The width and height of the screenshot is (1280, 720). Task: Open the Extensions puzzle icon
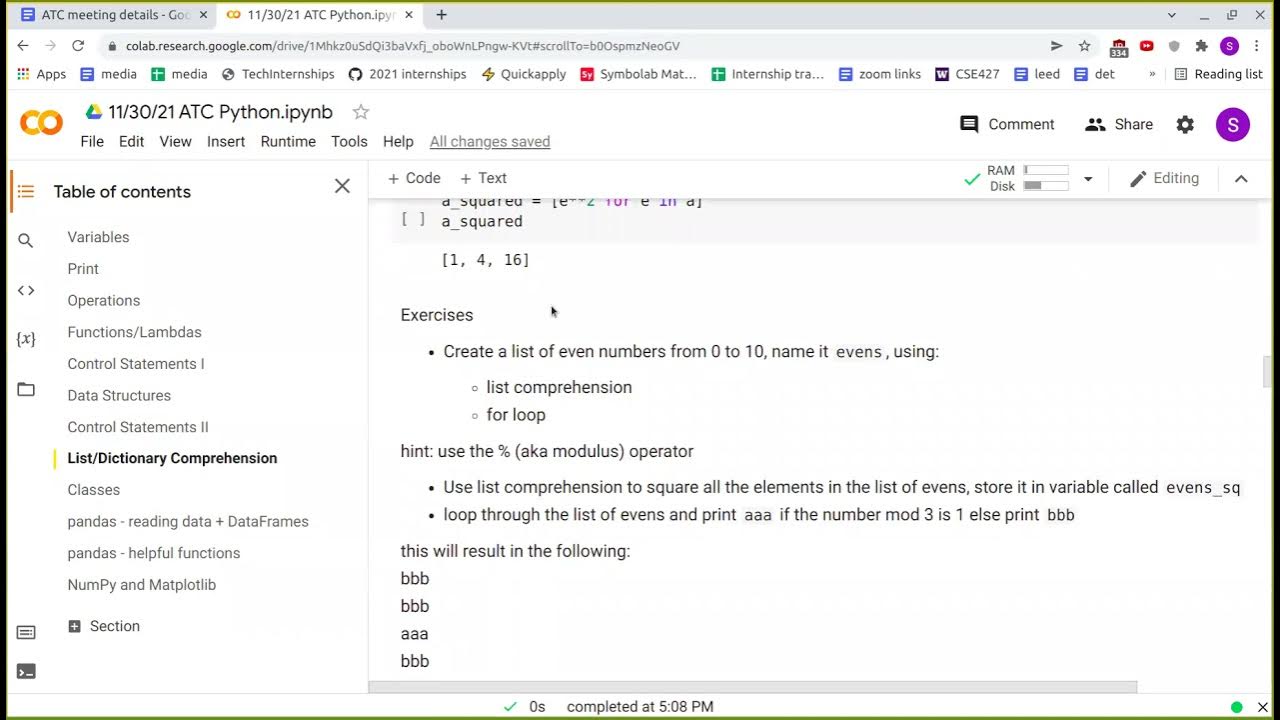(x=1201, y=46)
